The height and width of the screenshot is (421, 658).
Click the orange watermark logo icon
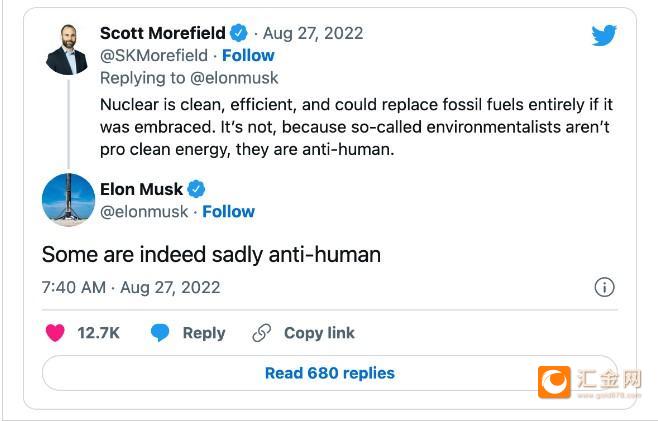(553, 382)
